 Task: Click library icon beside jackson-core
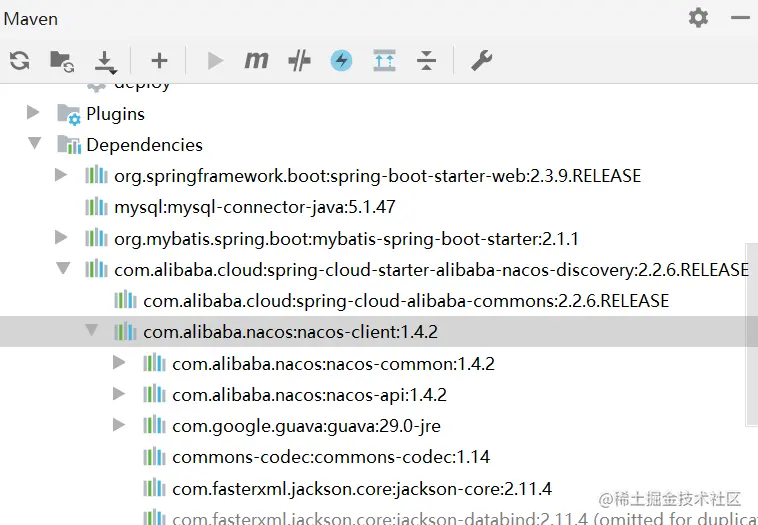tap(154, 488)
